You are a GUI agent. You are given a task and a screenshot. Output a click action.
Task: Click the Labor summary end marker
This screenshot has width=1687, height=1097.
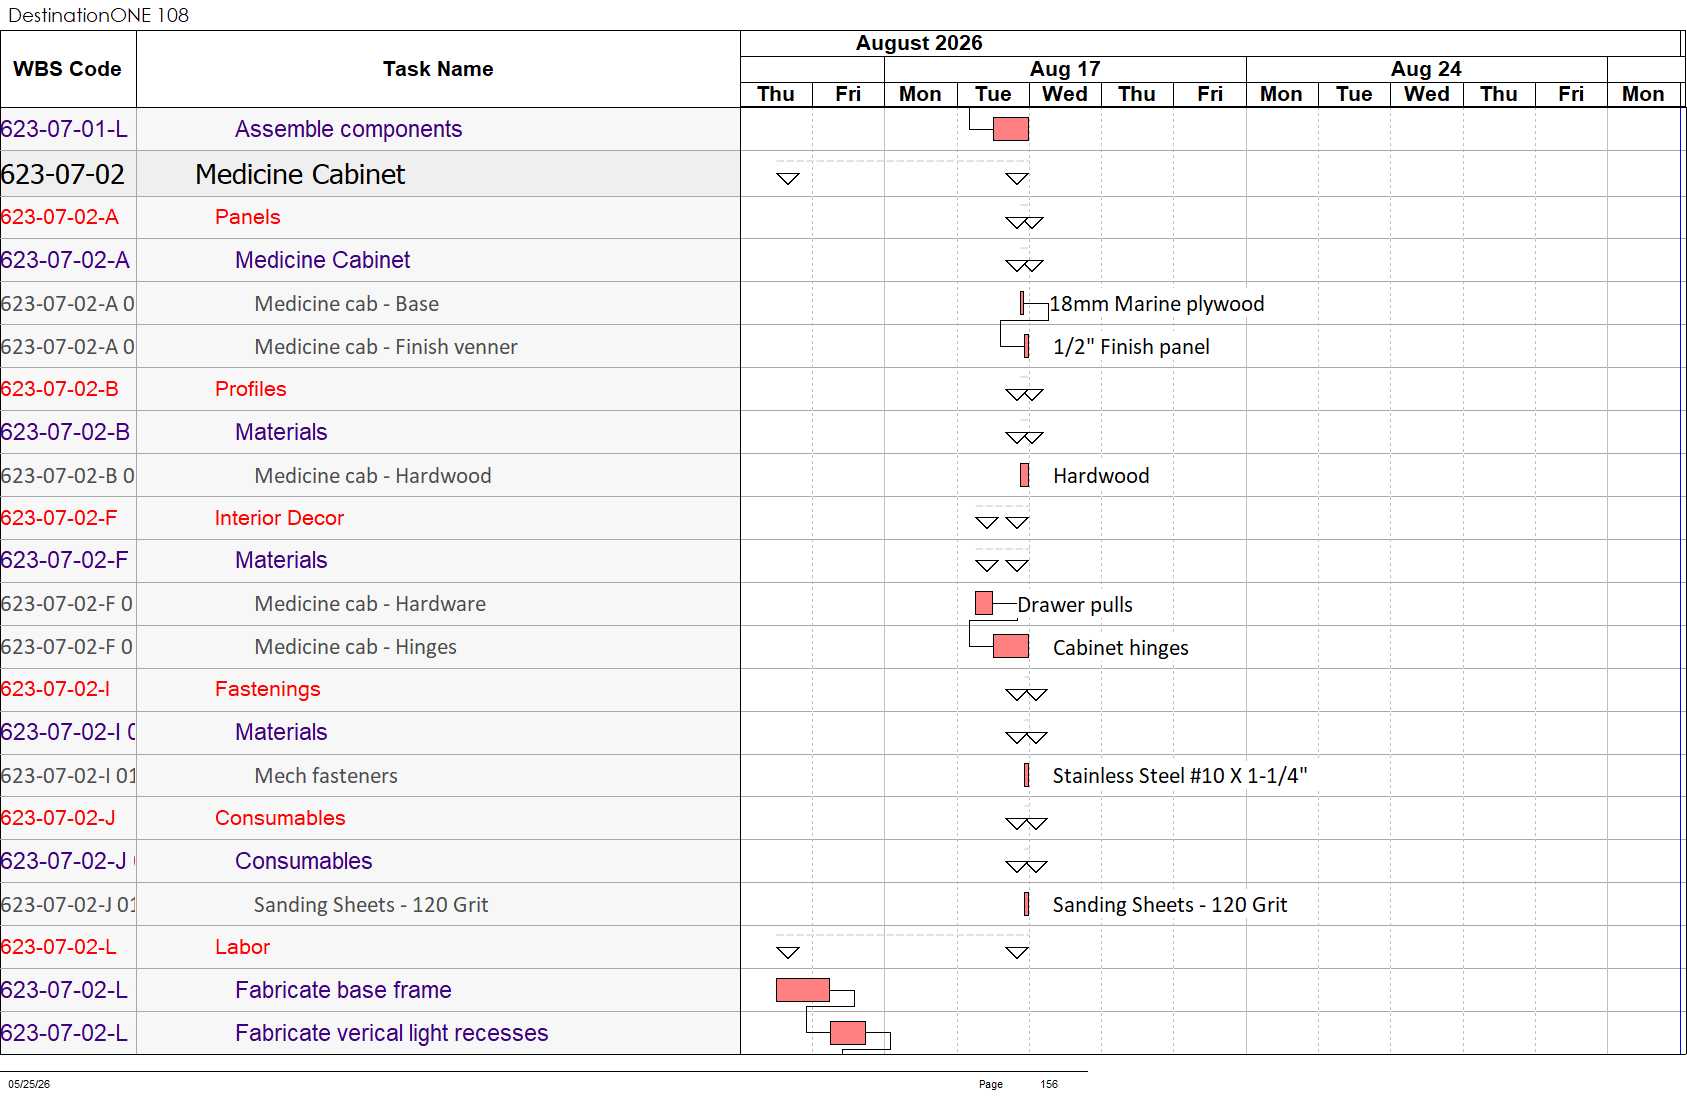1017,952
